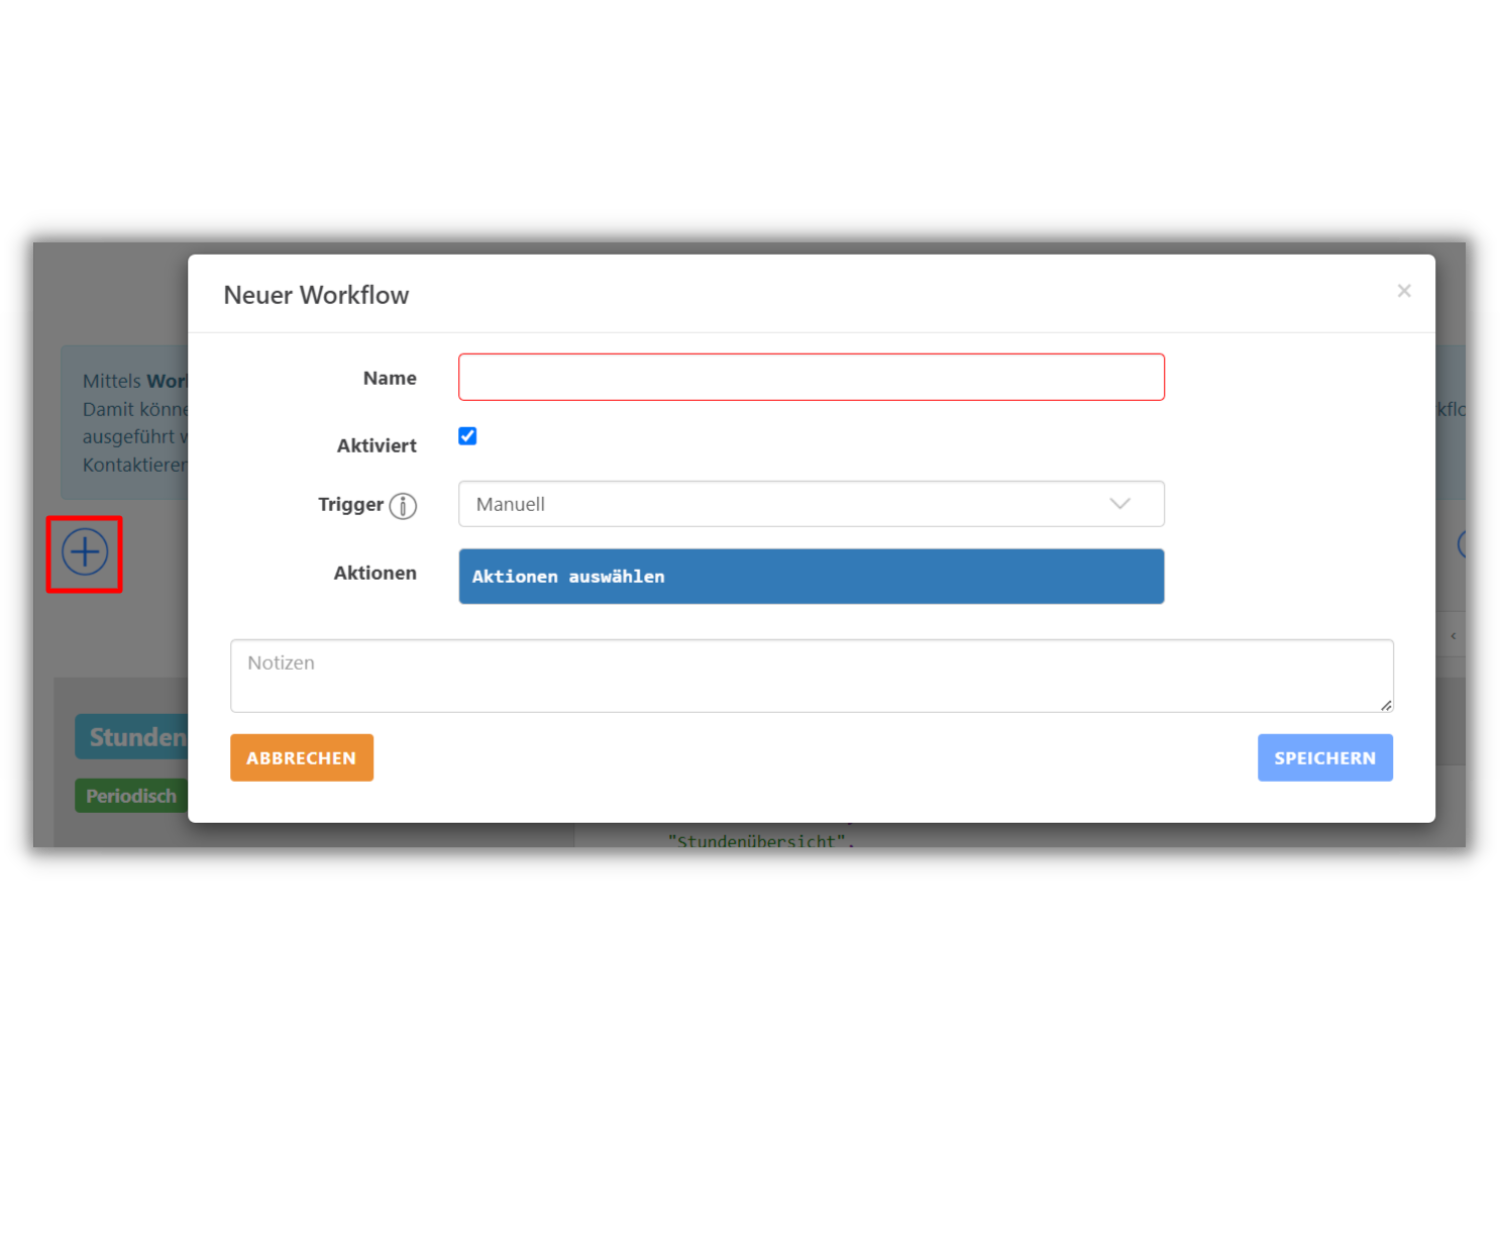Open the Manuell trigger dropdown
This screenshot has width=1500, height=1250.
810,504
